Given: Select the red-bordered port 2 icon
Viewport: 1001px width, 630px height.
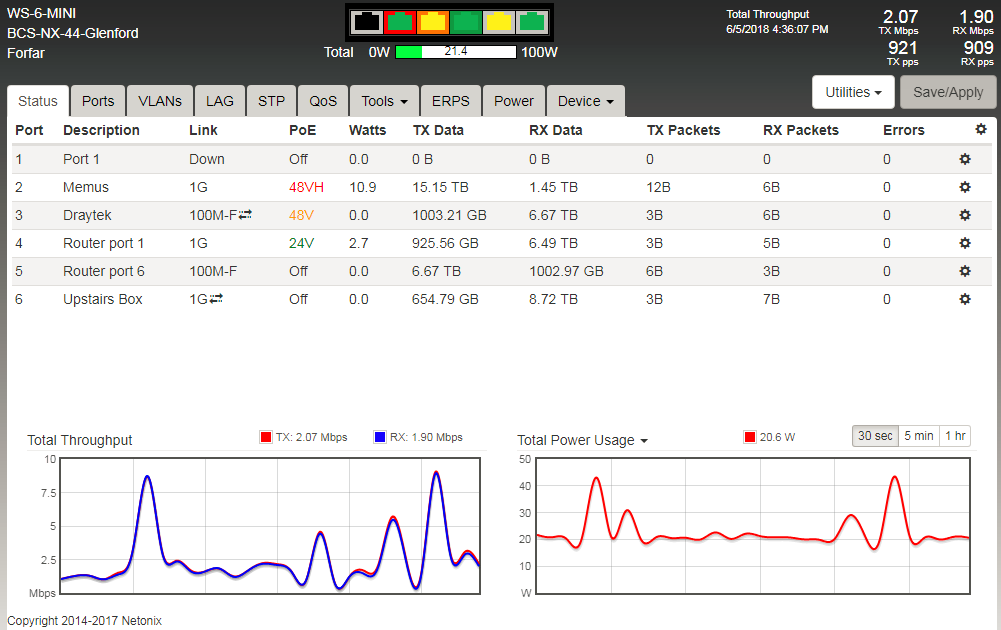Looking at the screenshot, I should pos(400,21).
